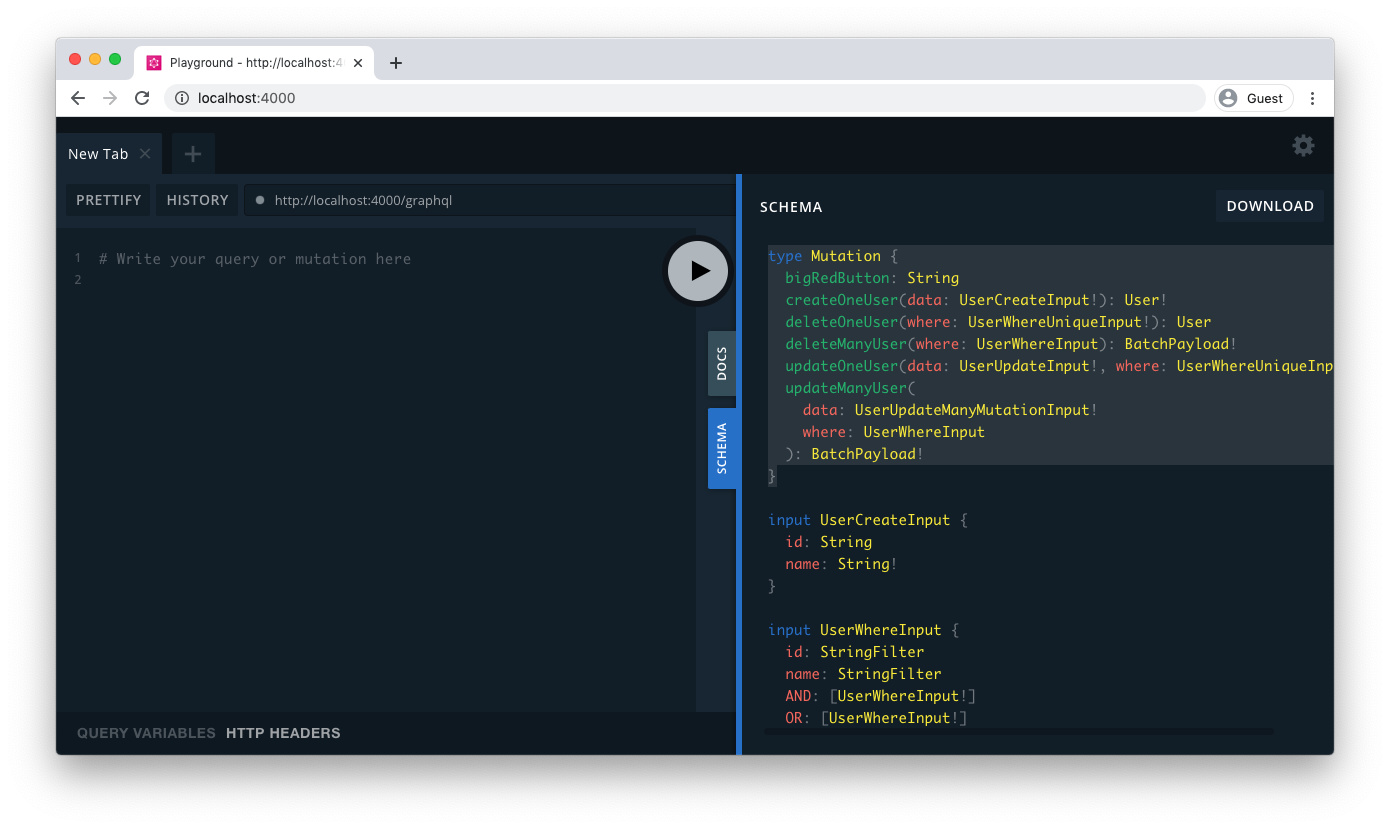Close the Chrome window with red button
Viewport: 1390px width, 829px height.
pyautogui.click(x=75, y=60)
